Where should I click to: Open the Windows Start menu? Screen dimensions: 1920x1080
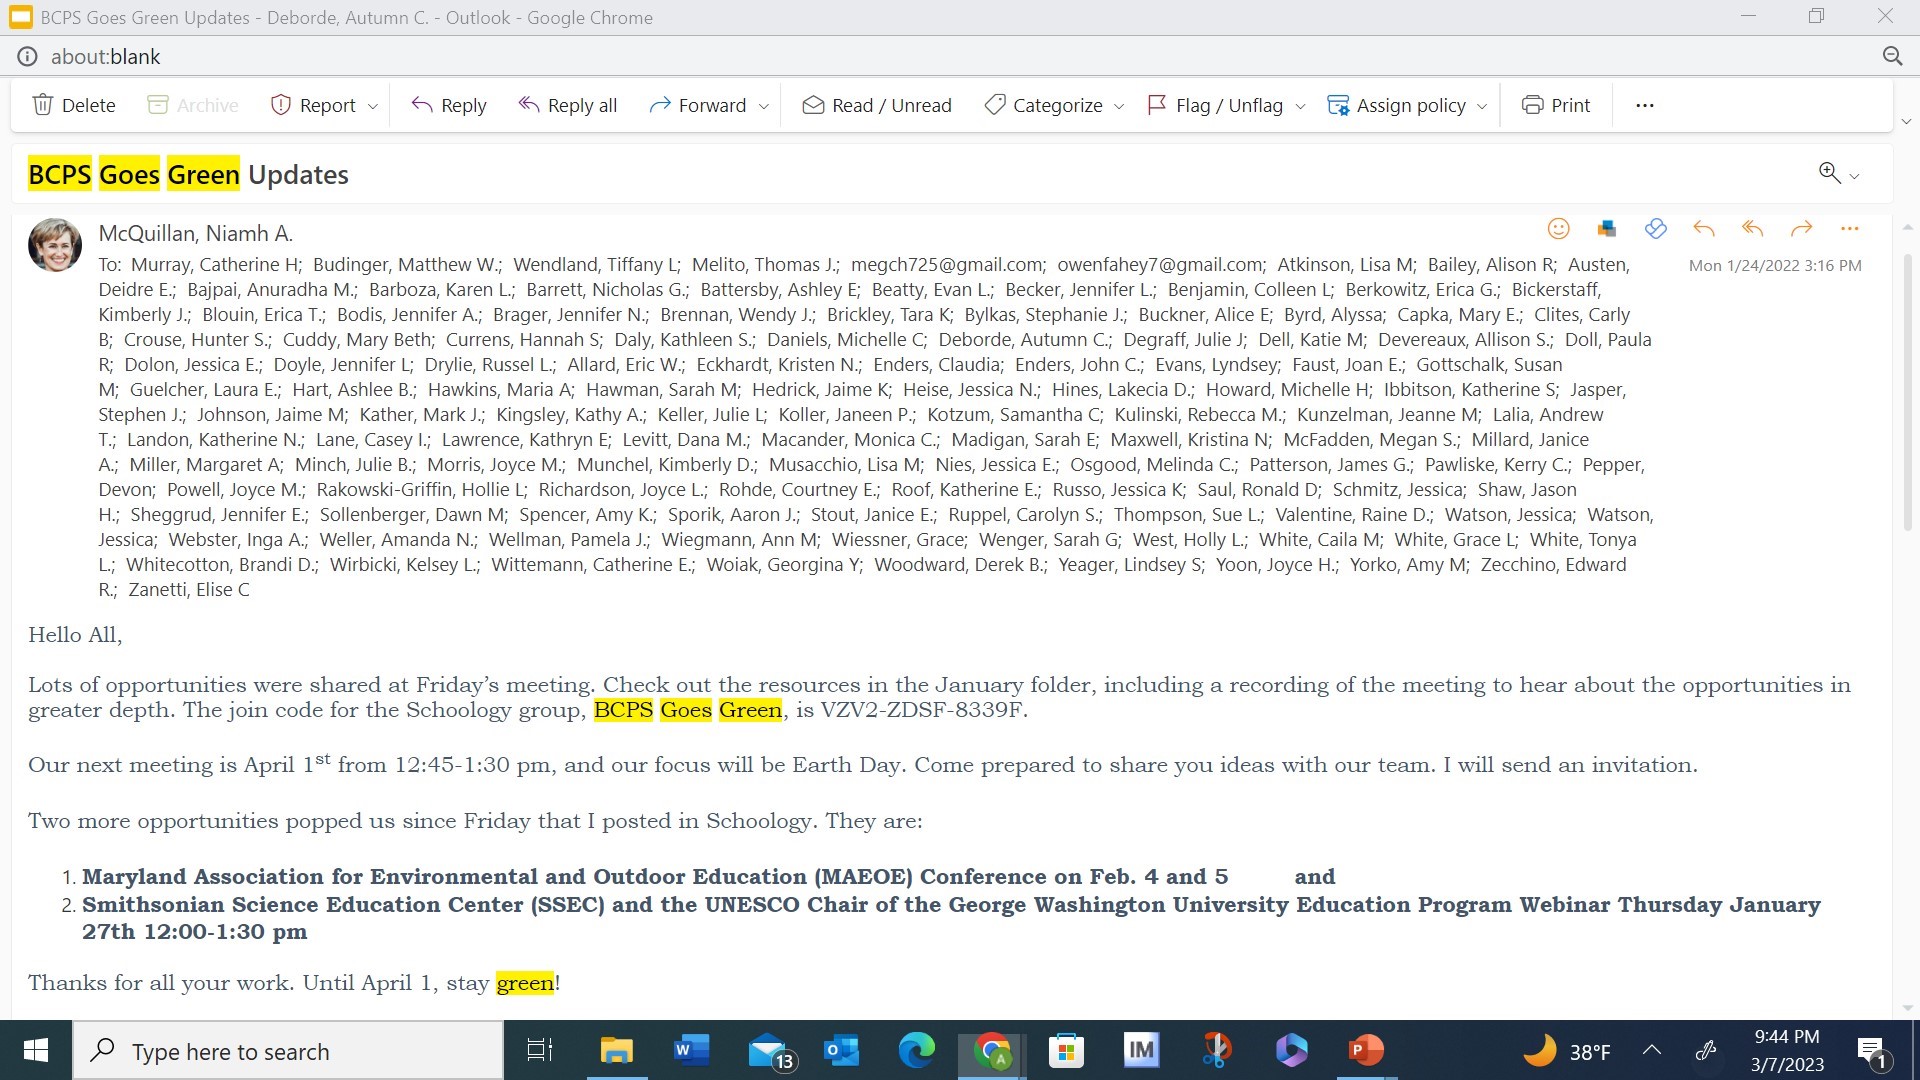36,1050
